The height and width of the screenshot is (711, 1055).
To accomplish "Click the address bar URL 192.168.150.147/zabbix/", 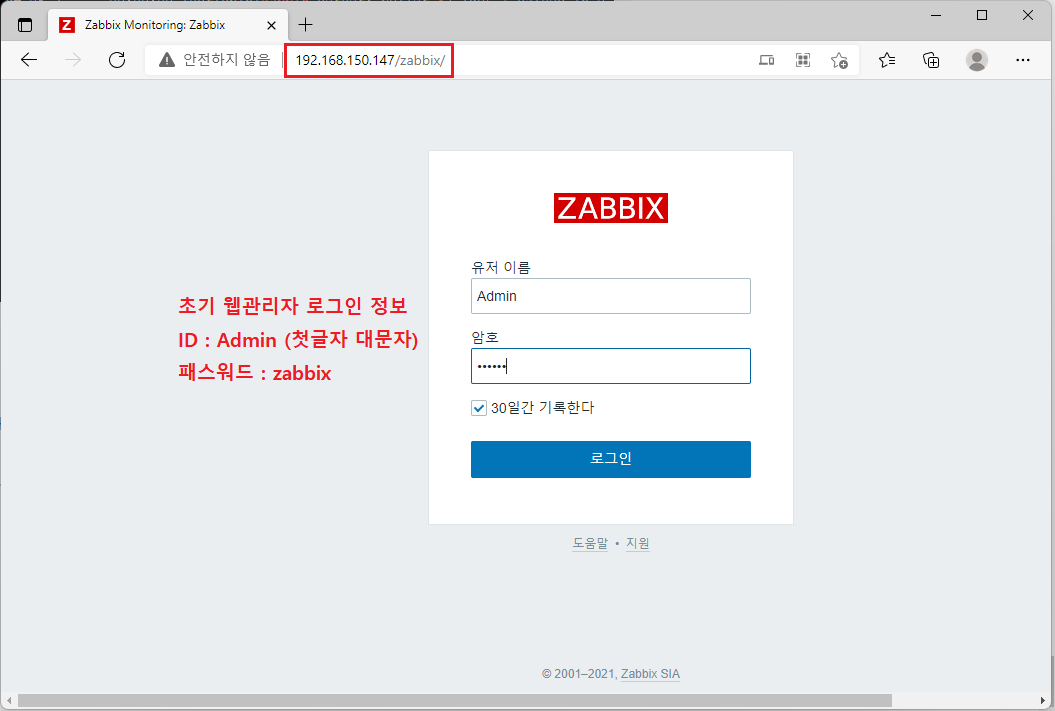I will click(x=370, y=60).
